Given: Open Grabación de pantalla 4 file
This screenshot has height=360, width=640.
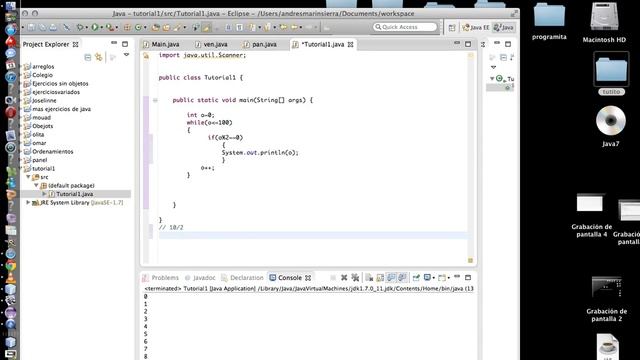Looking at the screenshot, I should (591, 216).
